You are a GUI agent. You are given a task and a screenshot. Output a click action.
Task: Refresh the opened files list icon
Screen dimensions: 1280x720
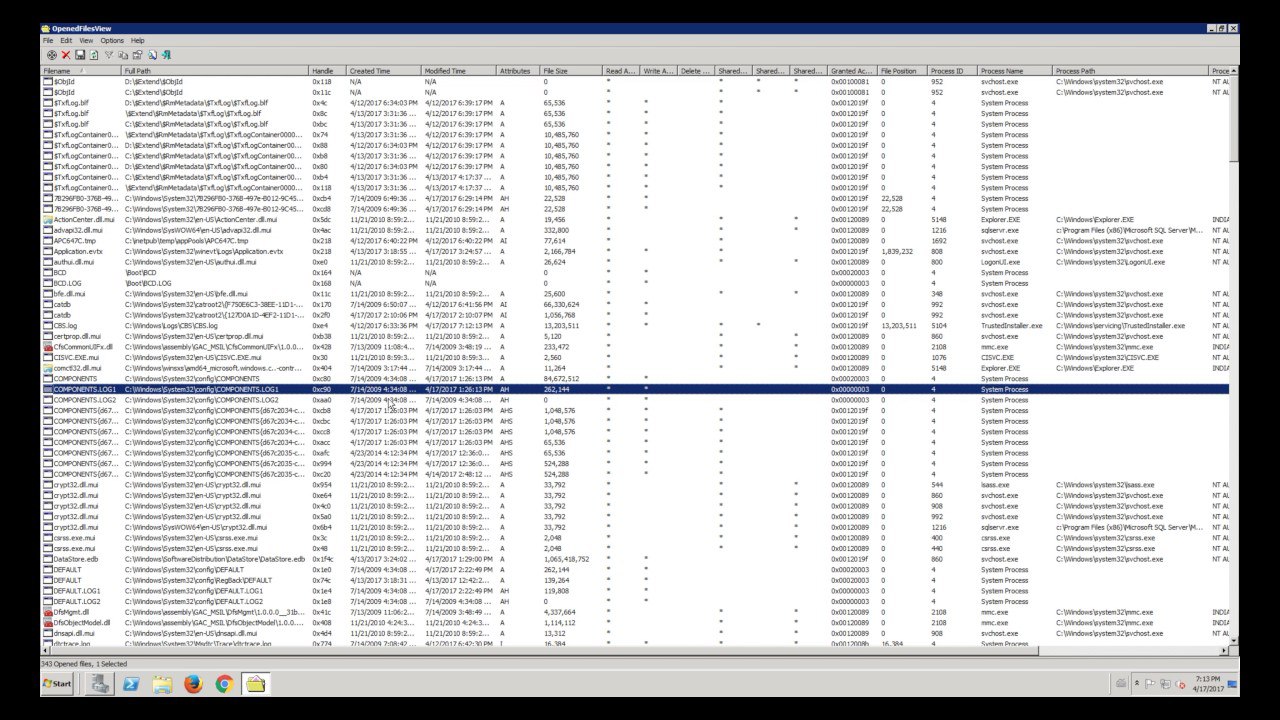tap(94, 55)
